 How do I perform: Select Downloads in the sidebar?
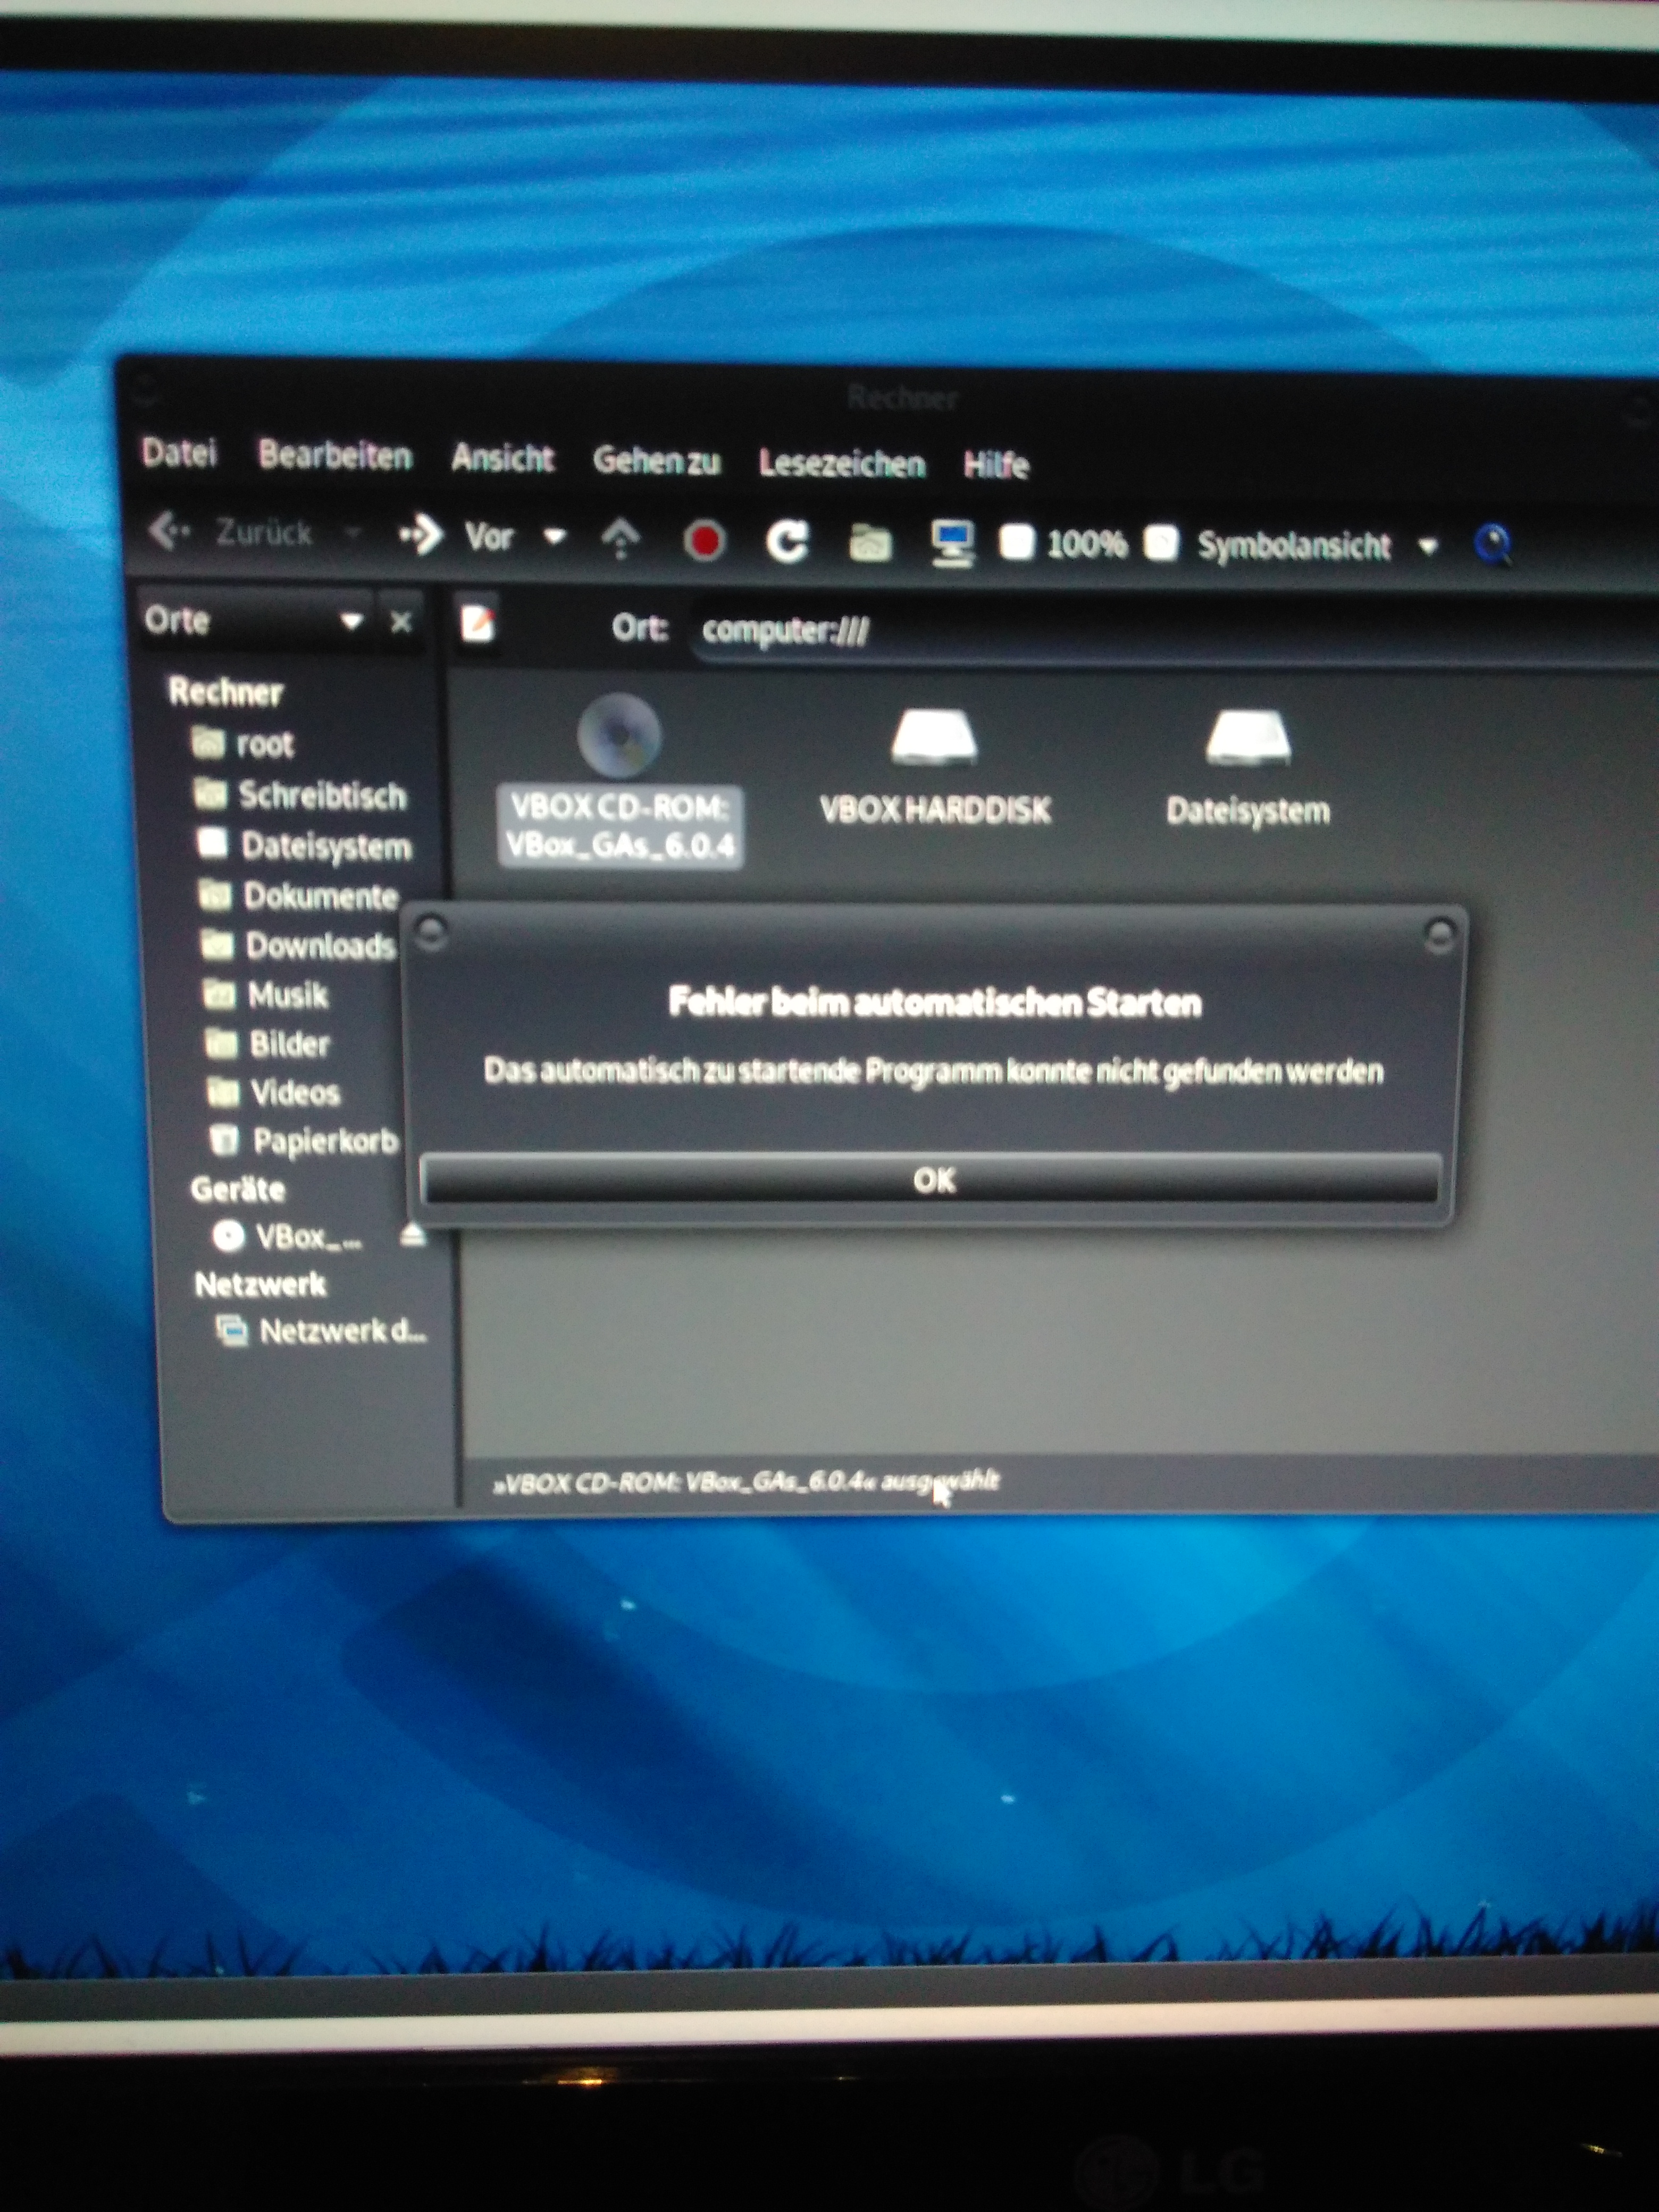(319, 945)
